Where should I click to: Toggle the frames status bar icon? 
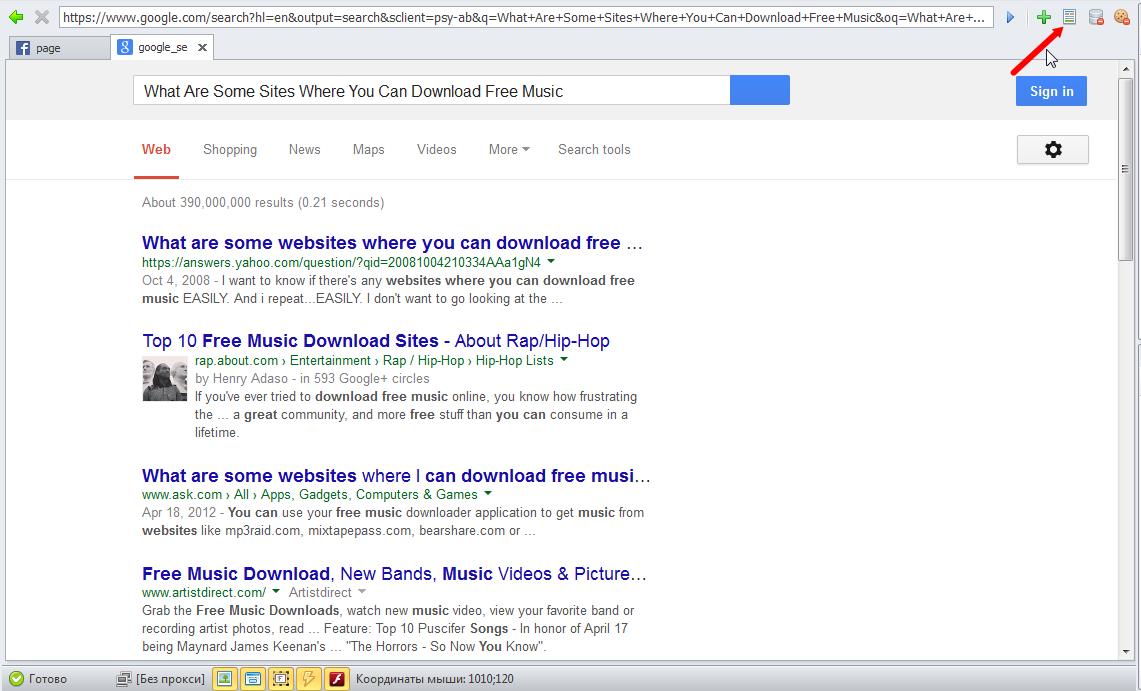281,679
